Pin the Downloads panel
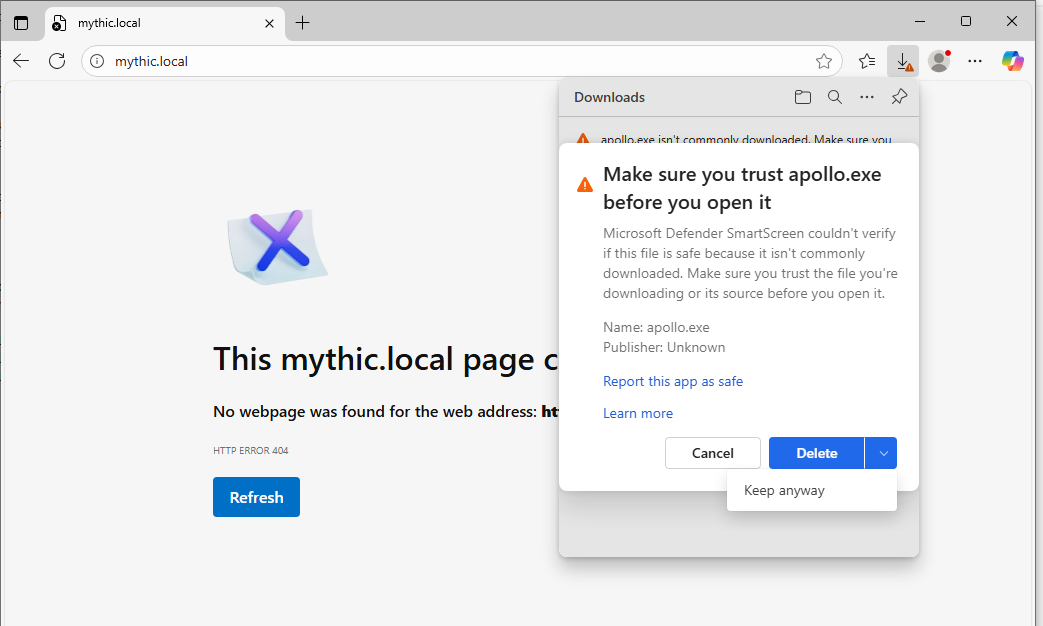The height and width of the screenshot is (626, 1043). (899, 97)
